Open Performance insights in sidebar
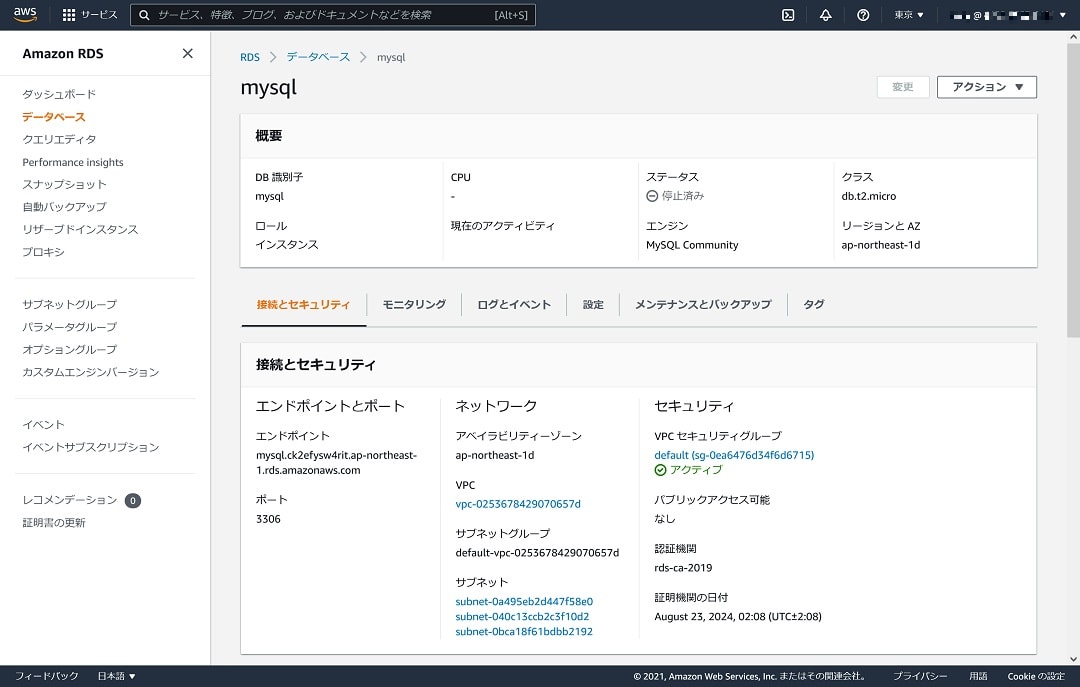 coord(73,162)
